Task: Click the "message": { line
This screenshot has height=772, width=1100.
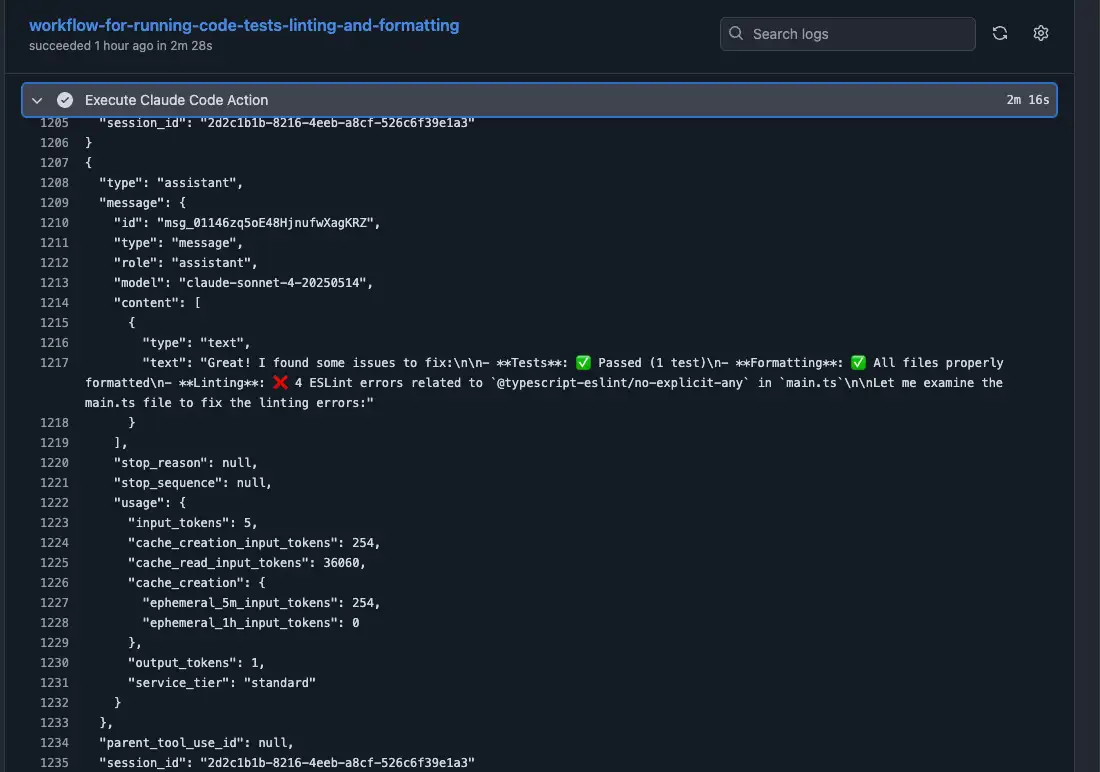Action: click(x=142, y=203)
